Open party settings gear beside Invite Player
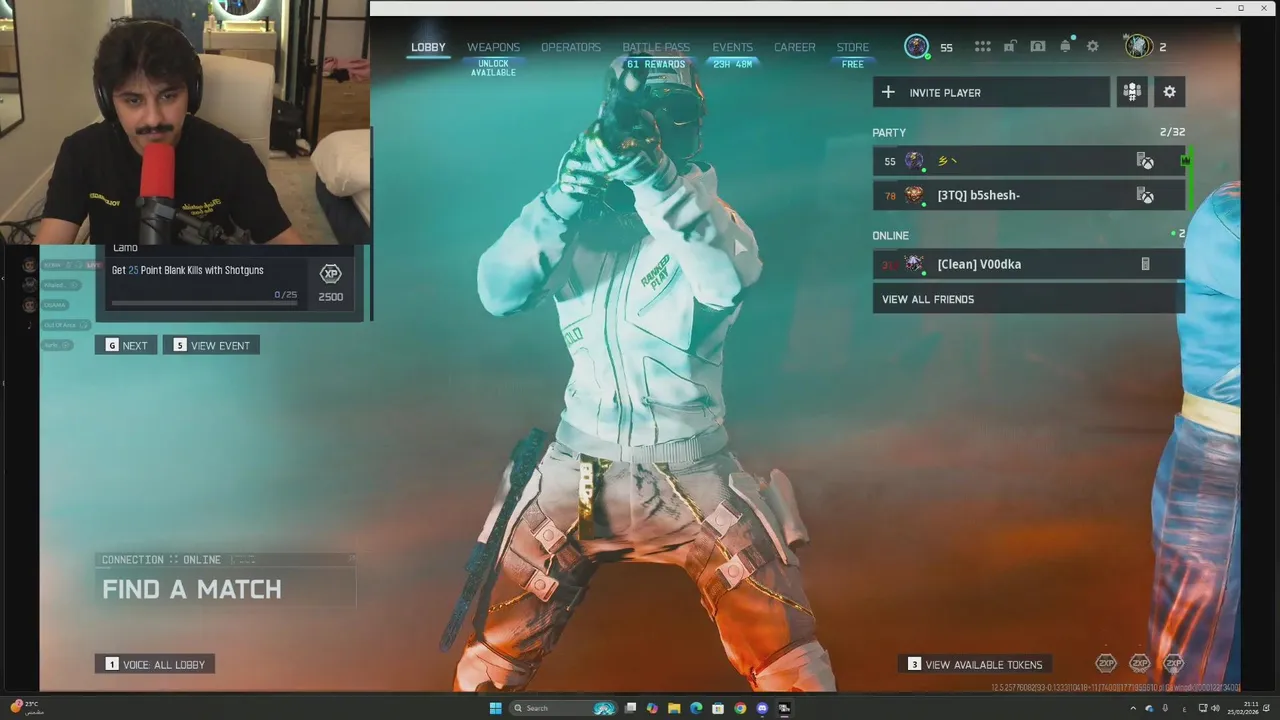This screenshot has height=720, width=1280. [x=1169, y=92]
